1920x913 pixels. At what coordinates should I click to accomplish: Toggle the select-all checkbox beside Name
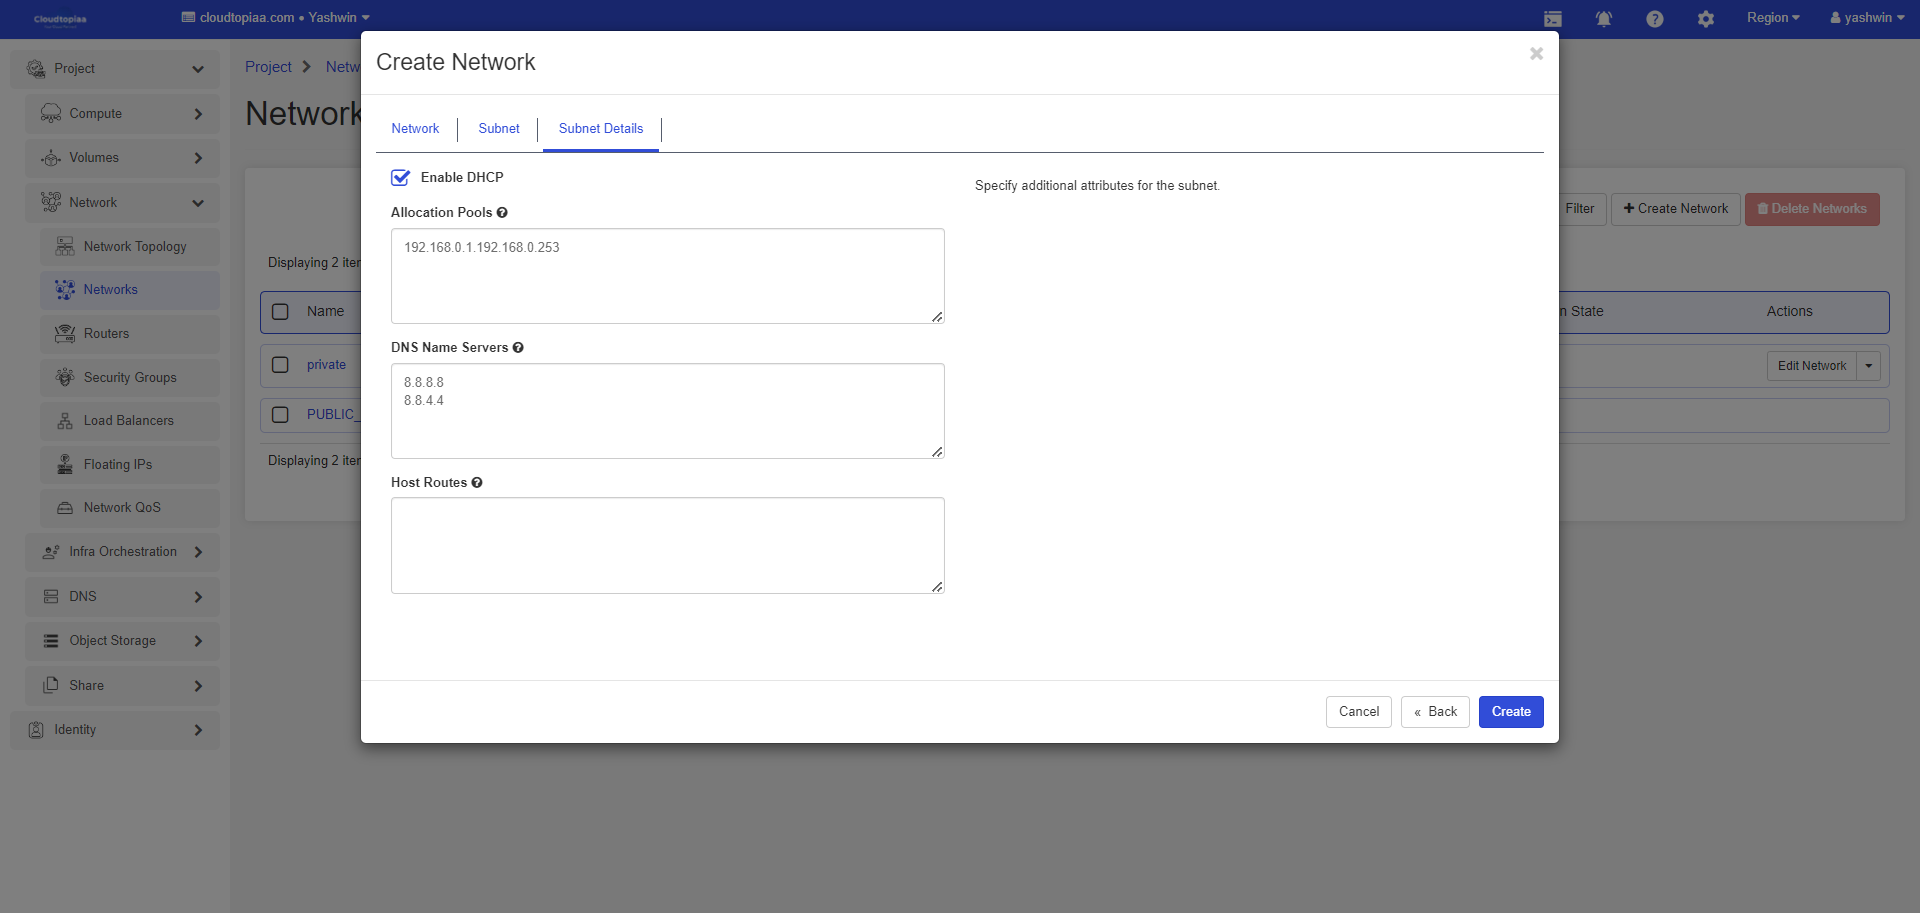[281, 312]
